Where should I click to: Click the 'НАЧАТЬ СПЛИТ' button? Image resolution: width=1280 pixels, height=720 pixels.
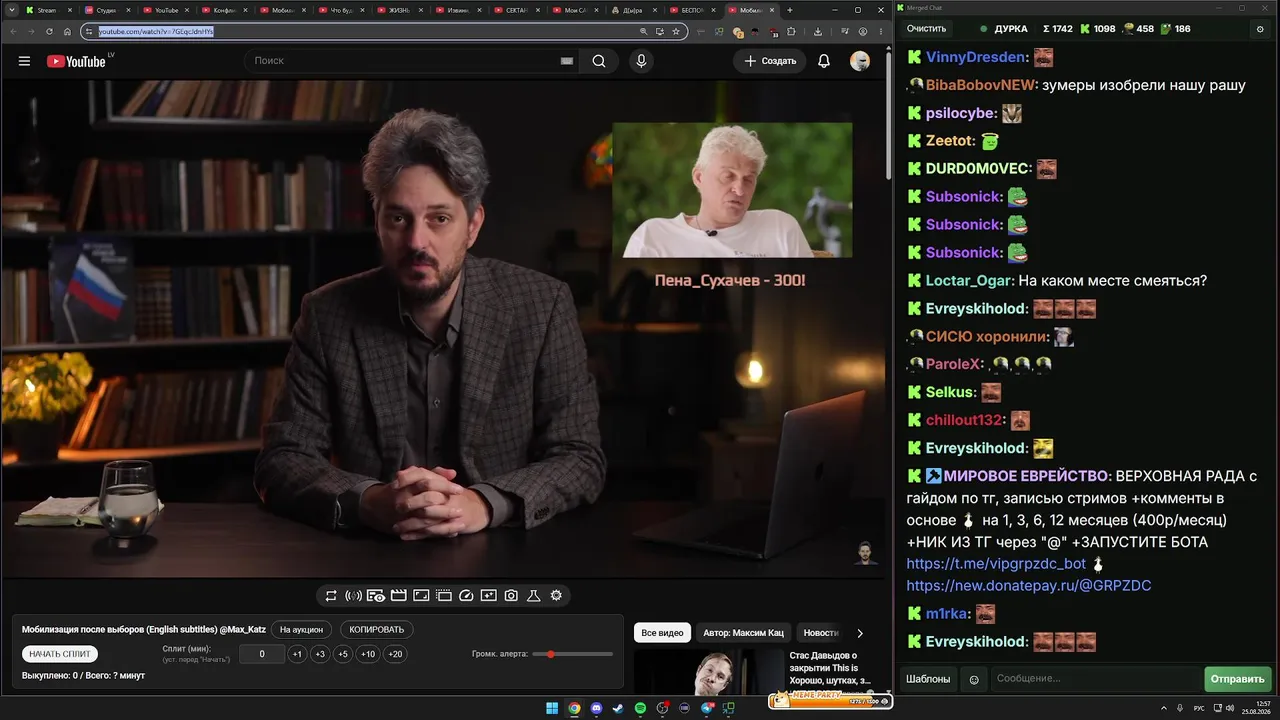coord(60,654)
